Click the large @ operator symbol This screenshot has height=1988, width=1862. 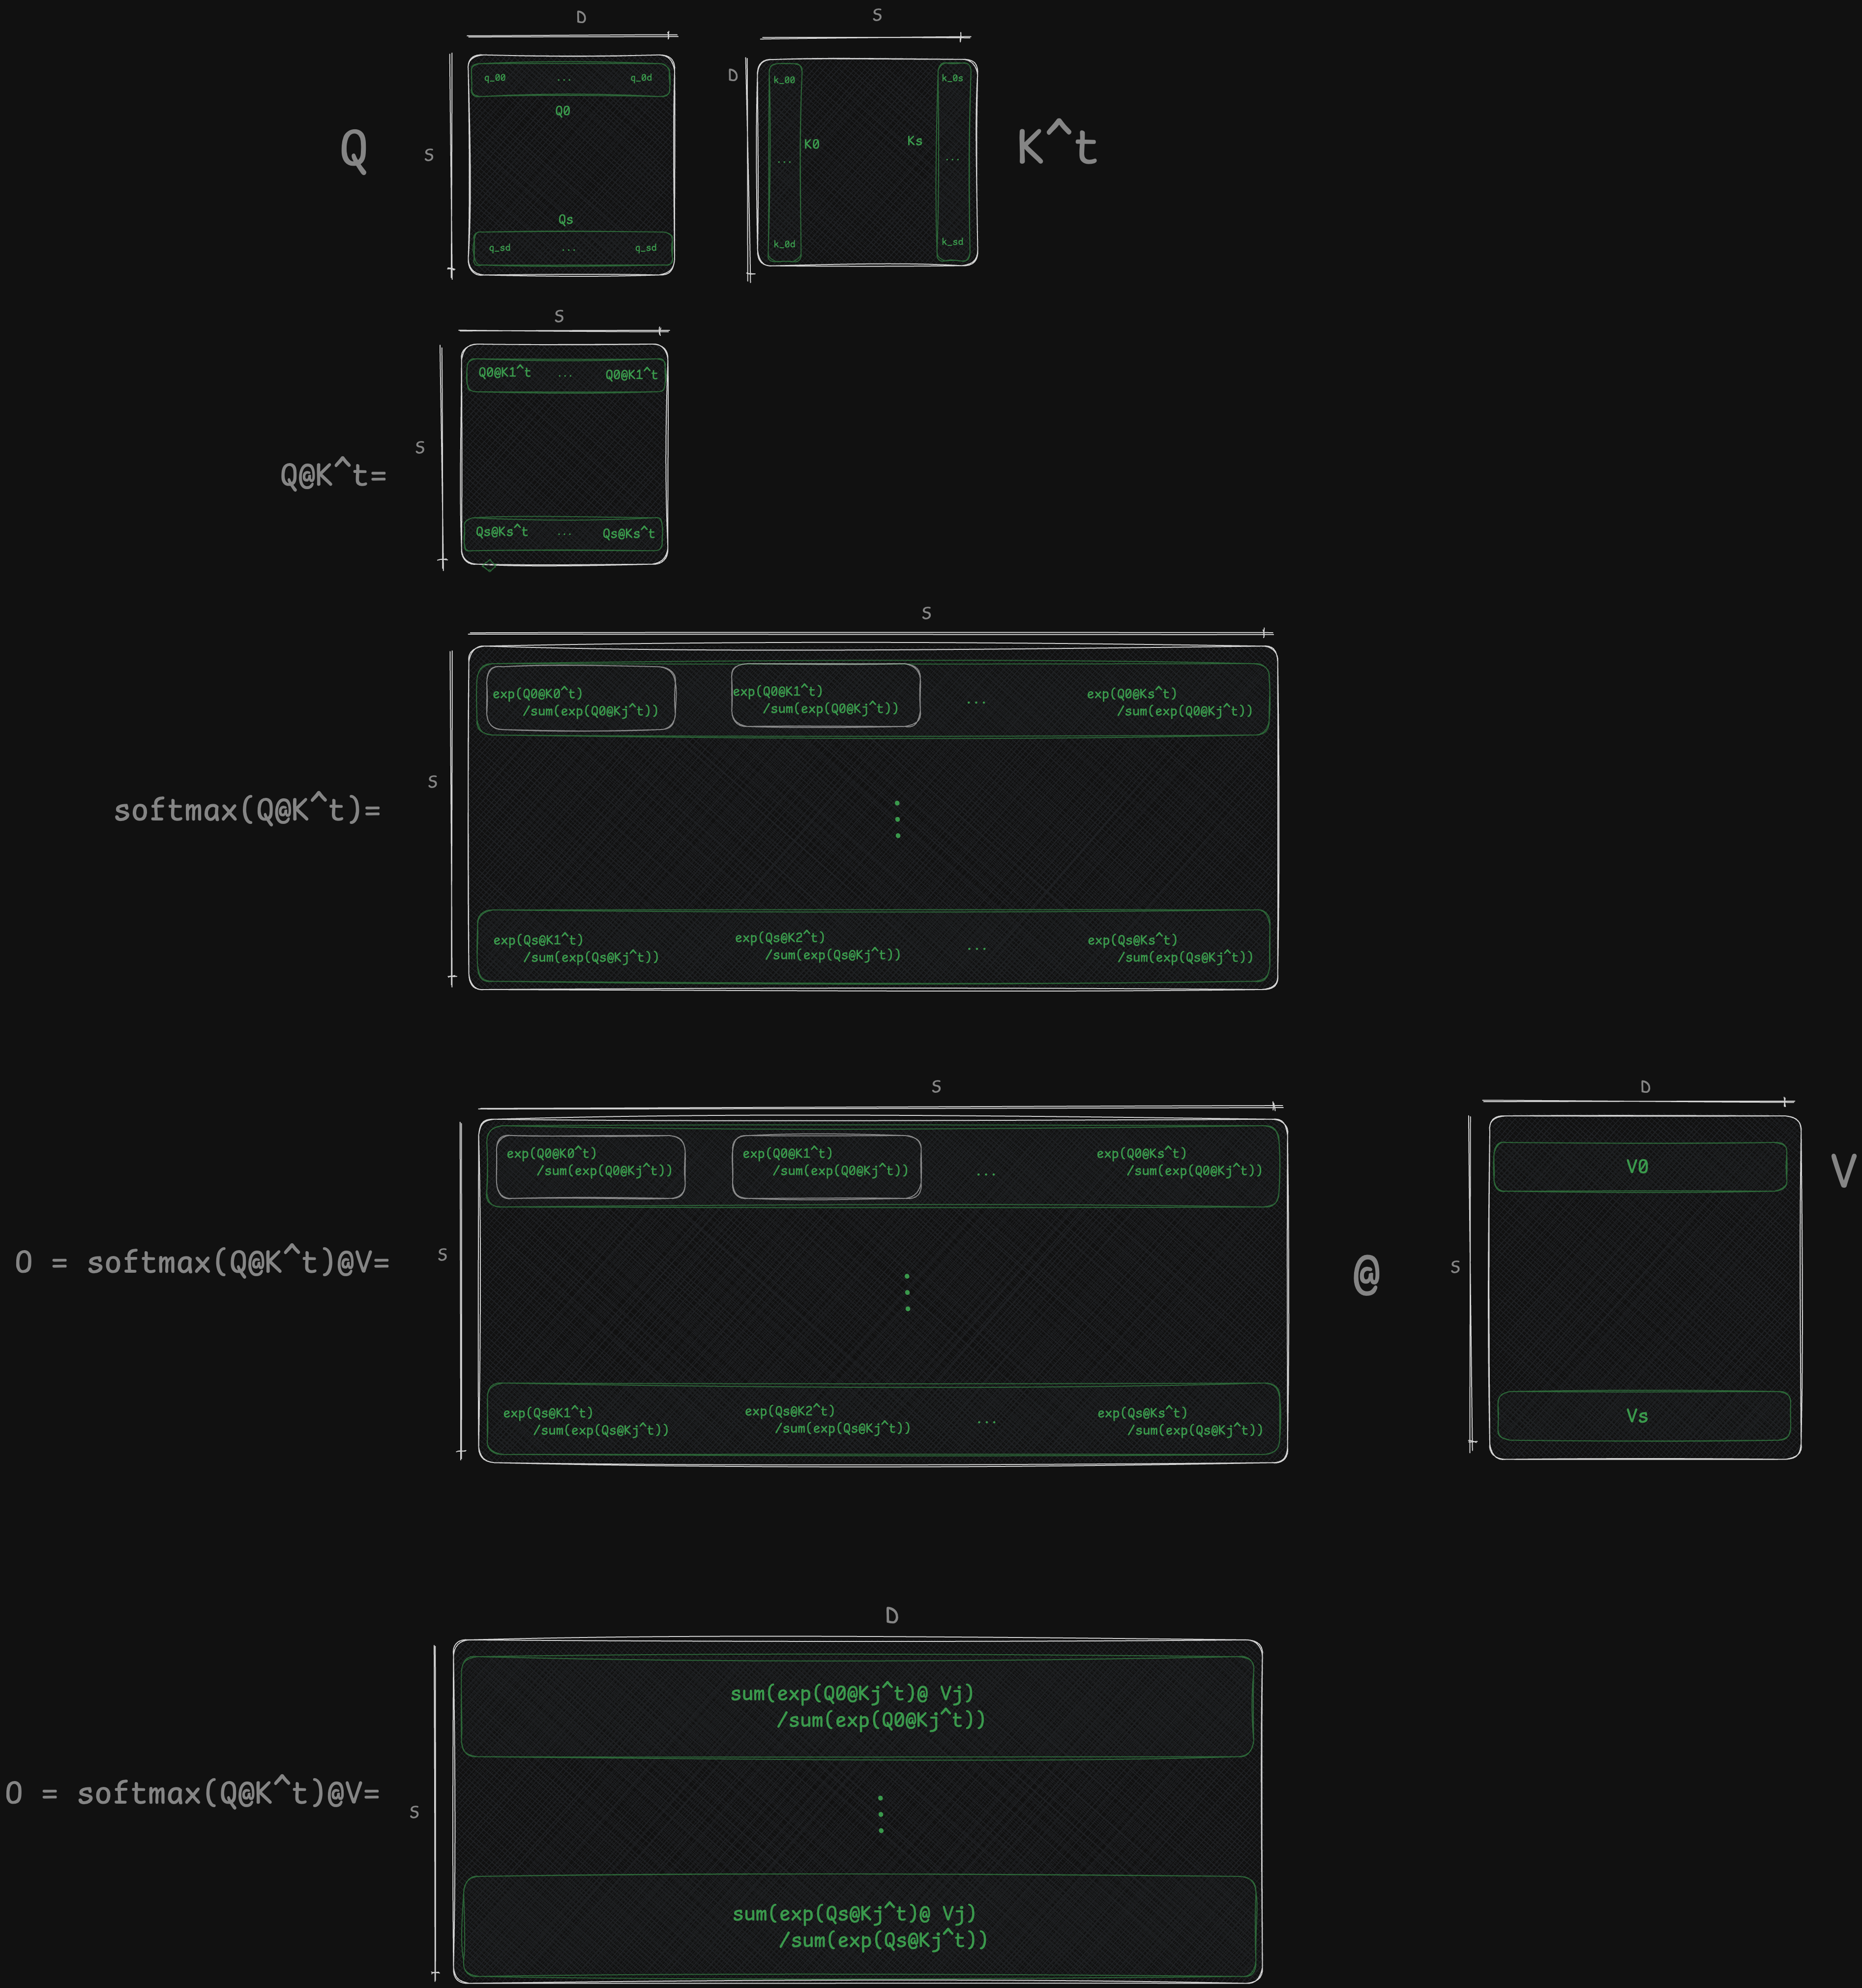click(1366, 1274)
